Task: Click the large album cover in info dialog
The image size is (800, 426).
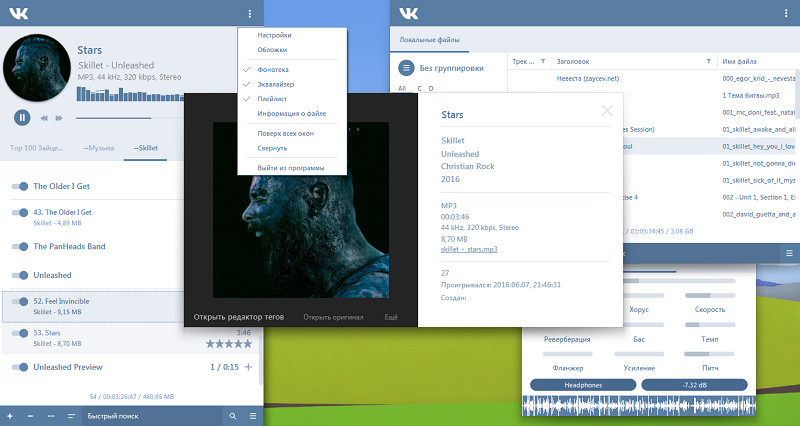Action: point(301,210)
